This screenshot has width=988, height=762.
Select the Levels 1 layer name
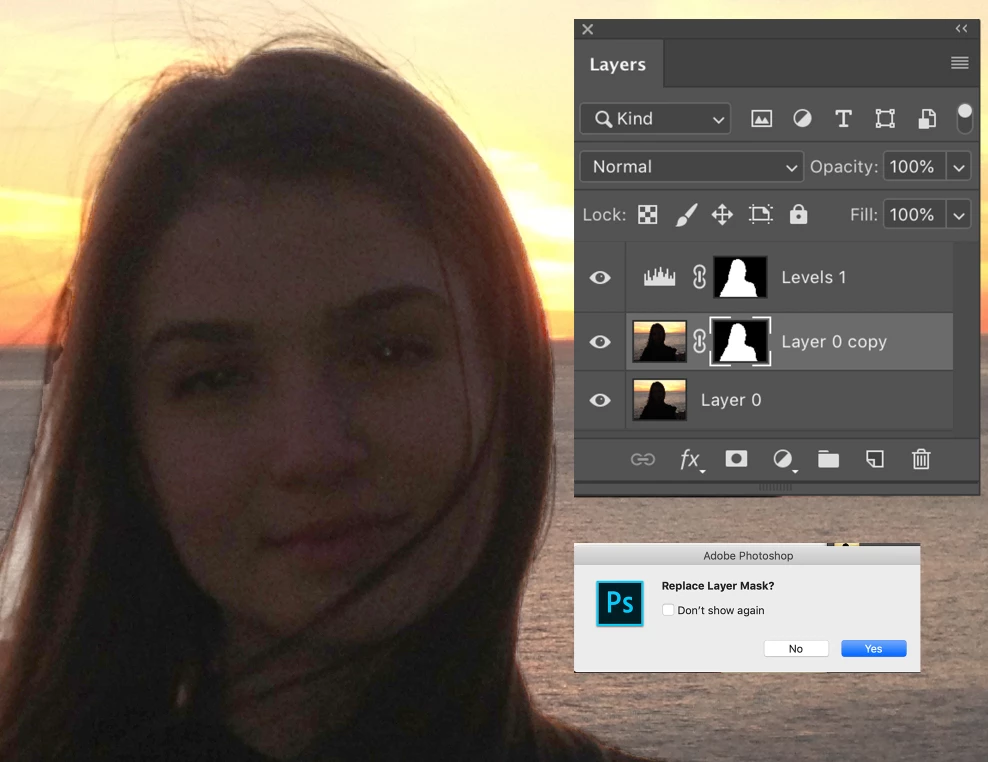[813, 277]
